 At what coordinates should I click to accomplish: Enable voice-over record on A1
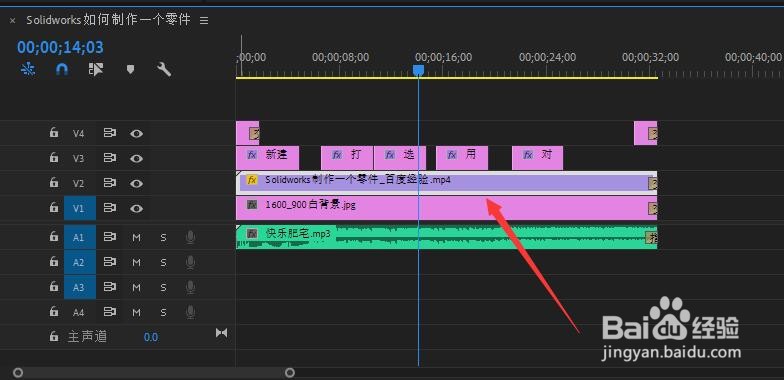coord(190,238)
